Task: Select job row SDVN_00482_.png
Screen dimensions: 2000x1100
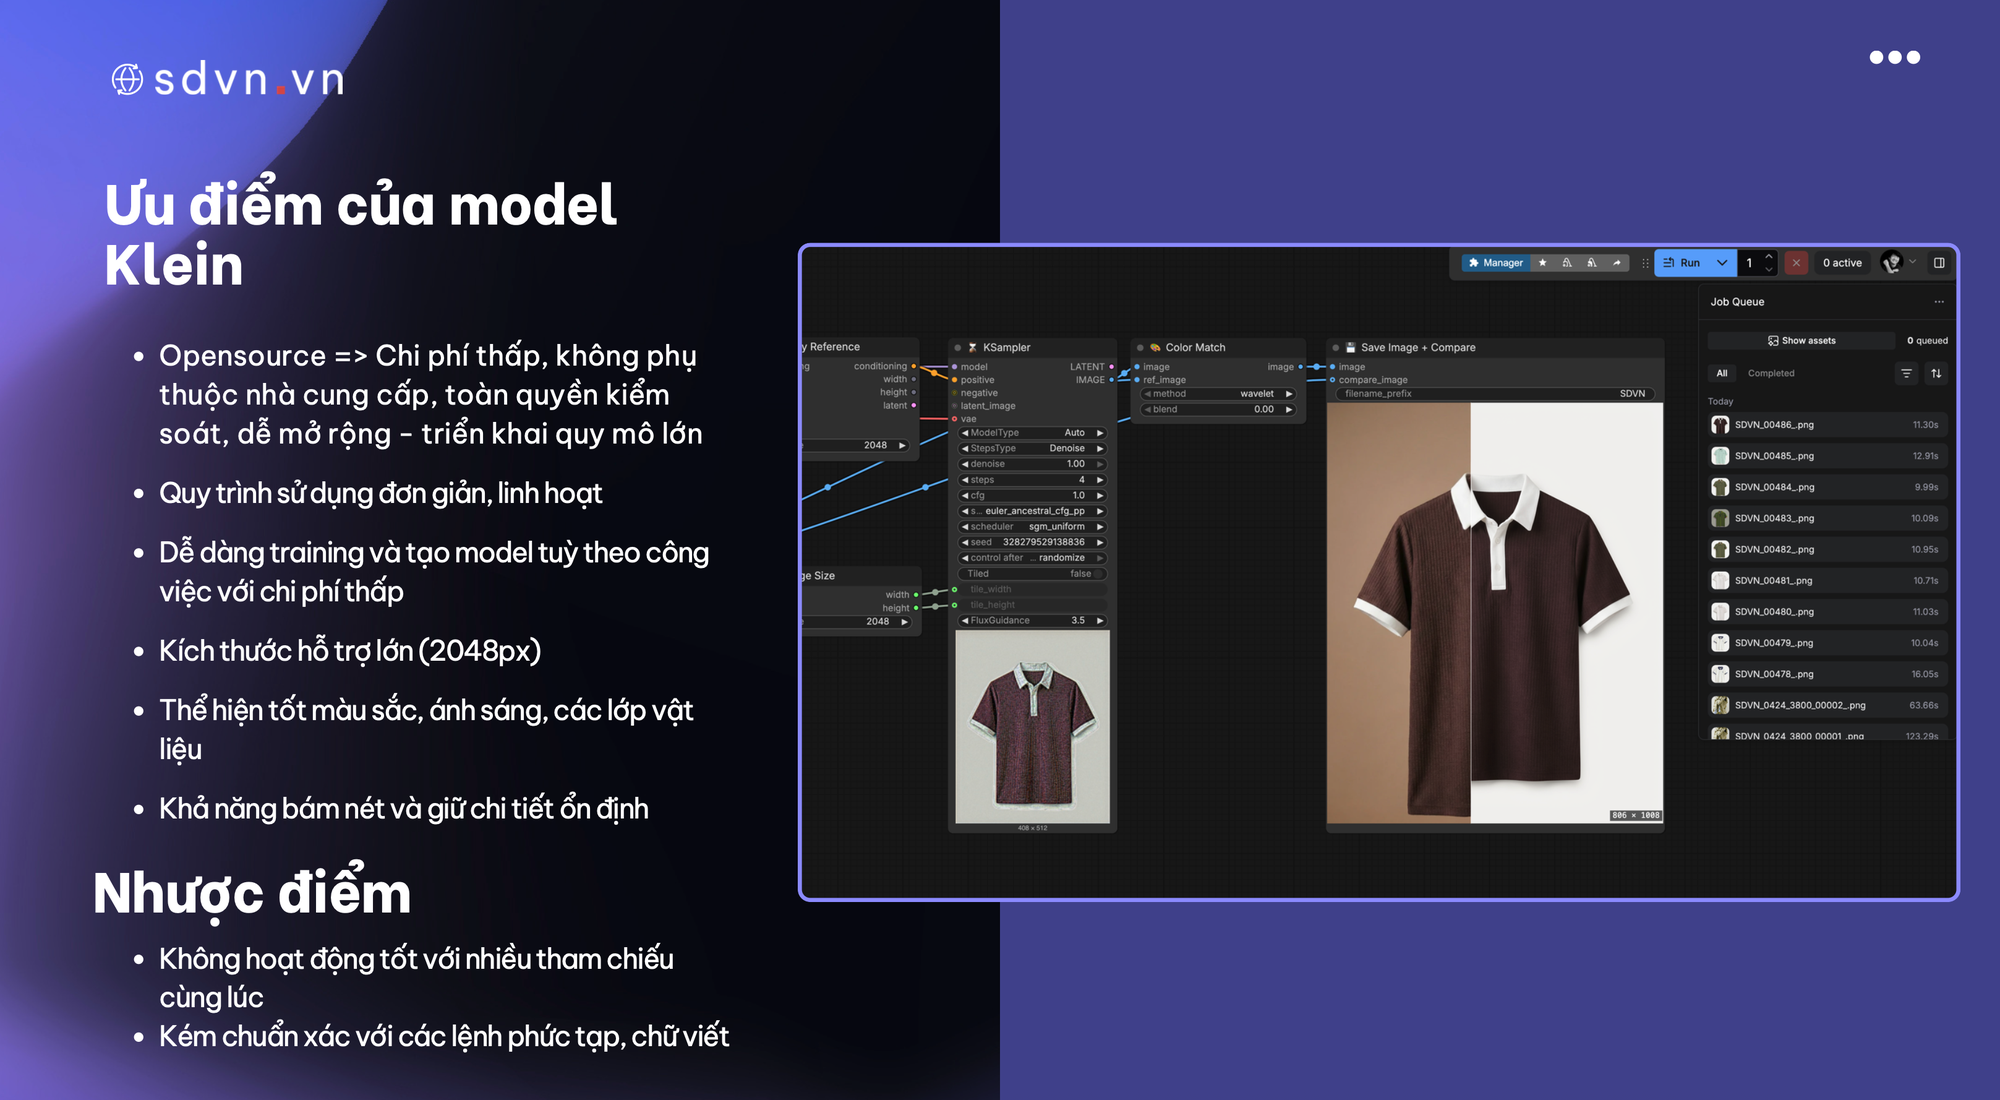Action: [1828, 549]
